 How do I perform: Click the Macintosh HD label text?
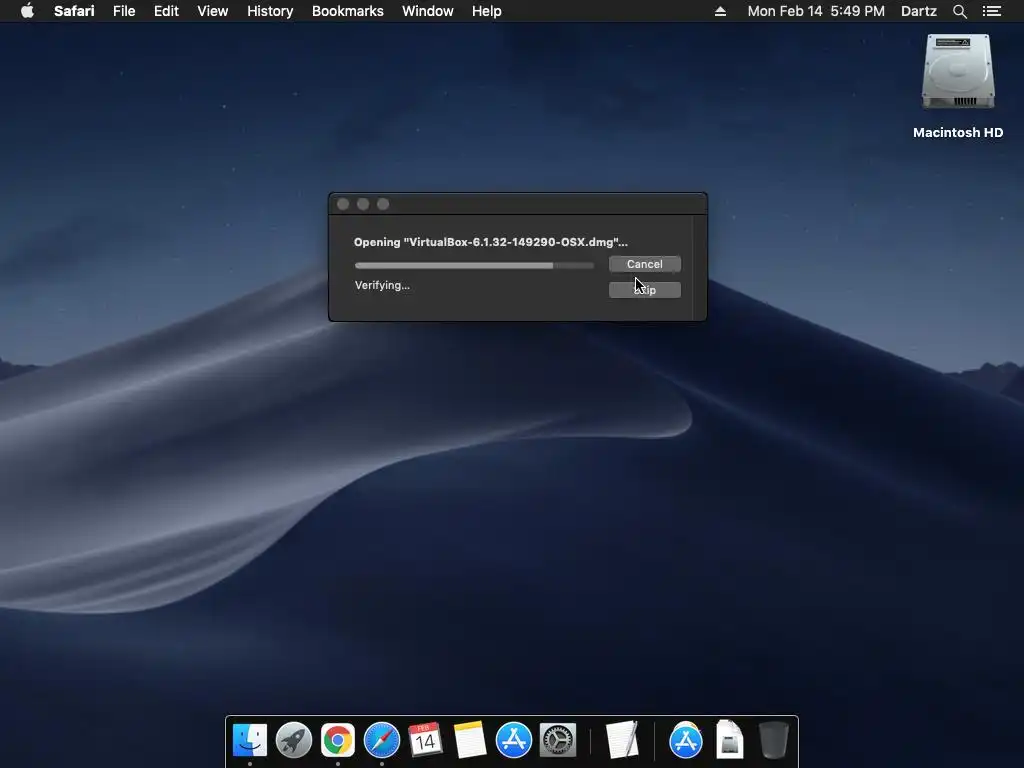coord(958,133)
